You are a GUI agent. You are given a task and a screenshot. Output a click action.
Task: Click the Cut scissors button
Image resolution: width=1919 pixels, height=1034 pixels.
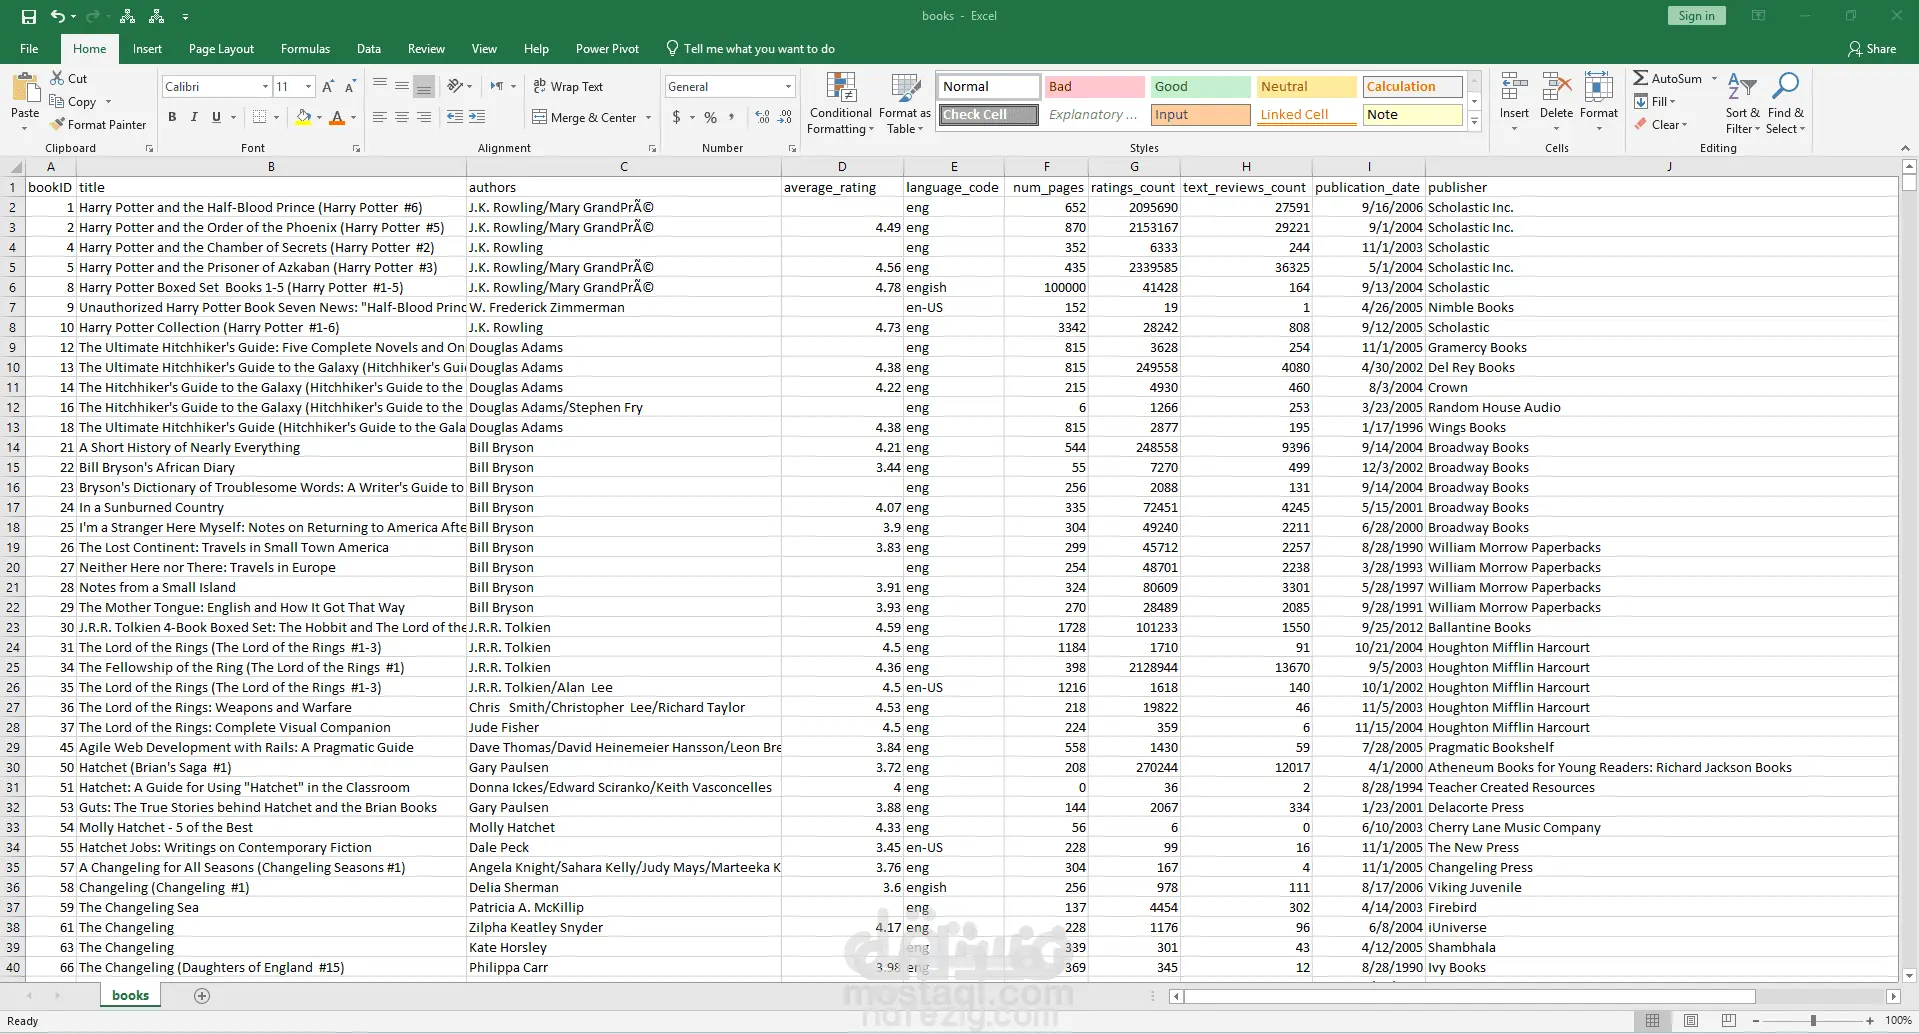(x=68, y=78)
